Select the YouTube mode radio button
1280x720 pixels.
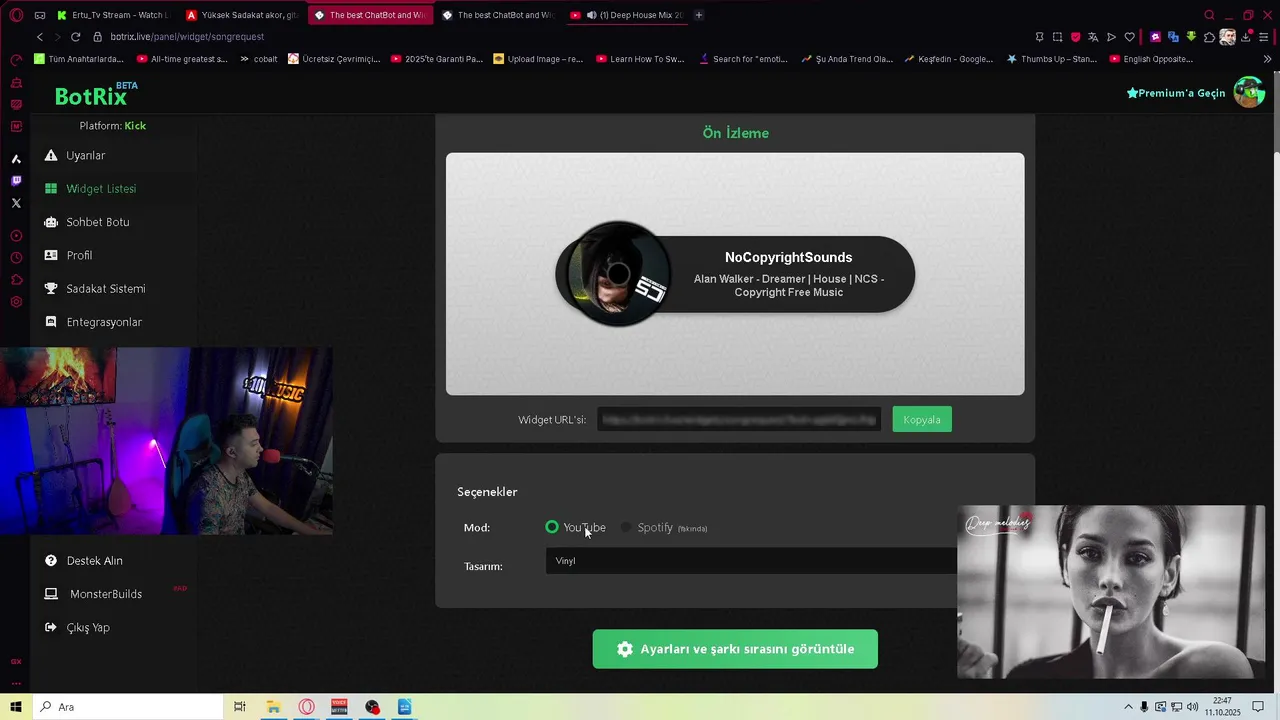point(552,527)
